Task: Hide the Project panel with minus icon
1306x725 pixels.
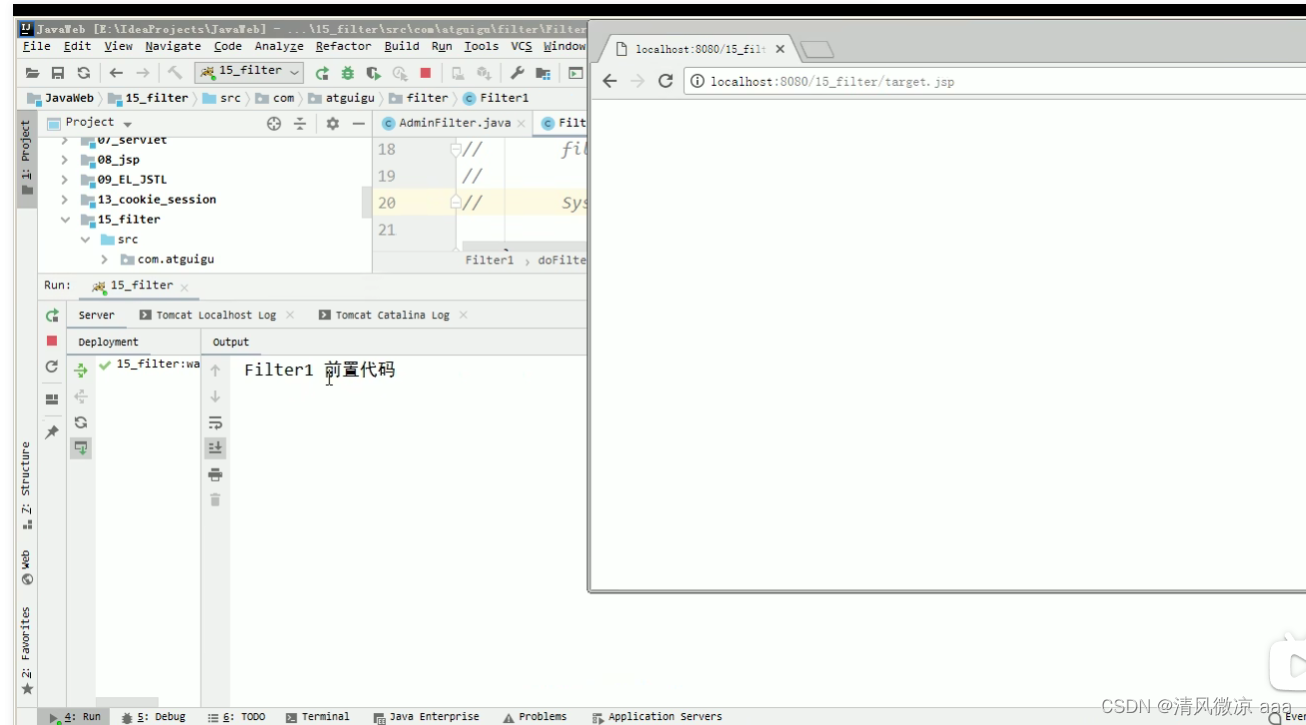Action: tap(358, 123)
